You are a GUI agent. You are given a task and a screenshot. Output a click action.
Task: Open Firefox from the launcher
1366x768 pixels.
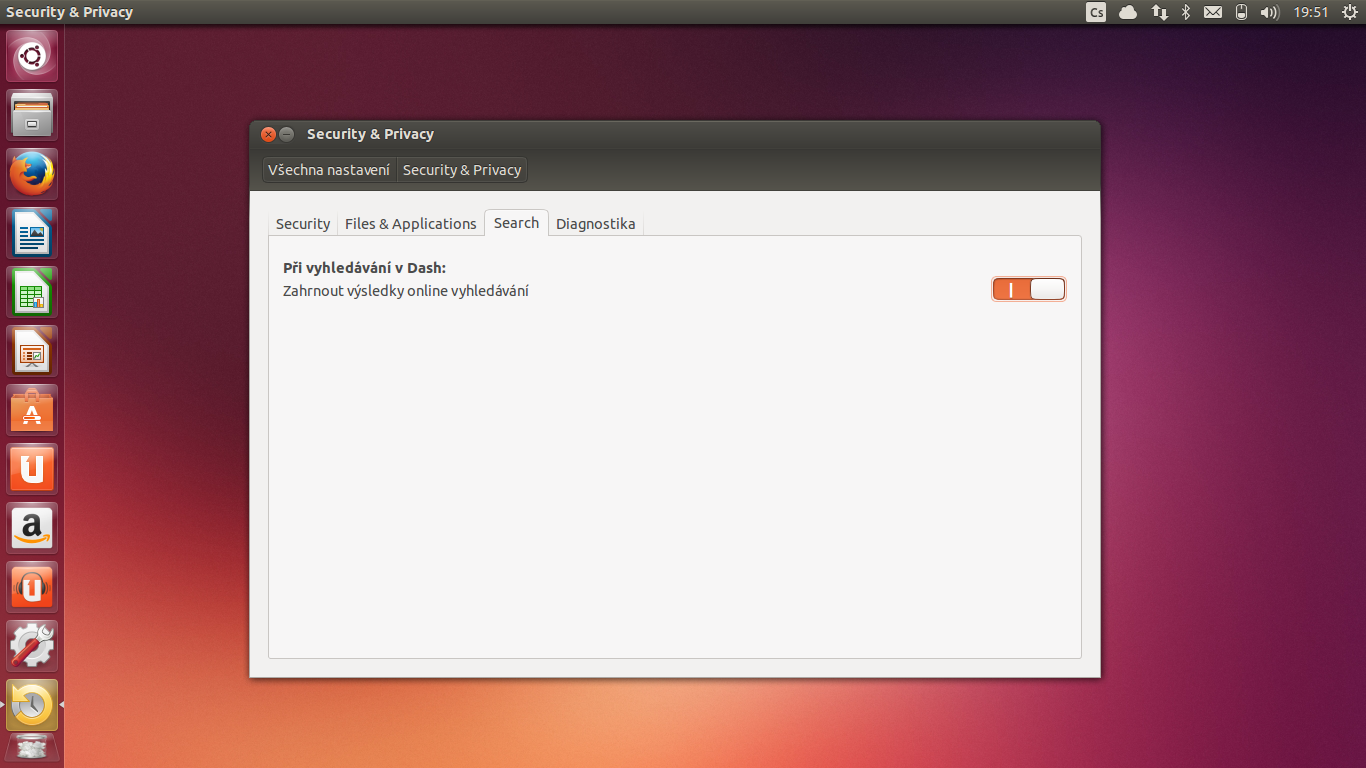point(32,173)
